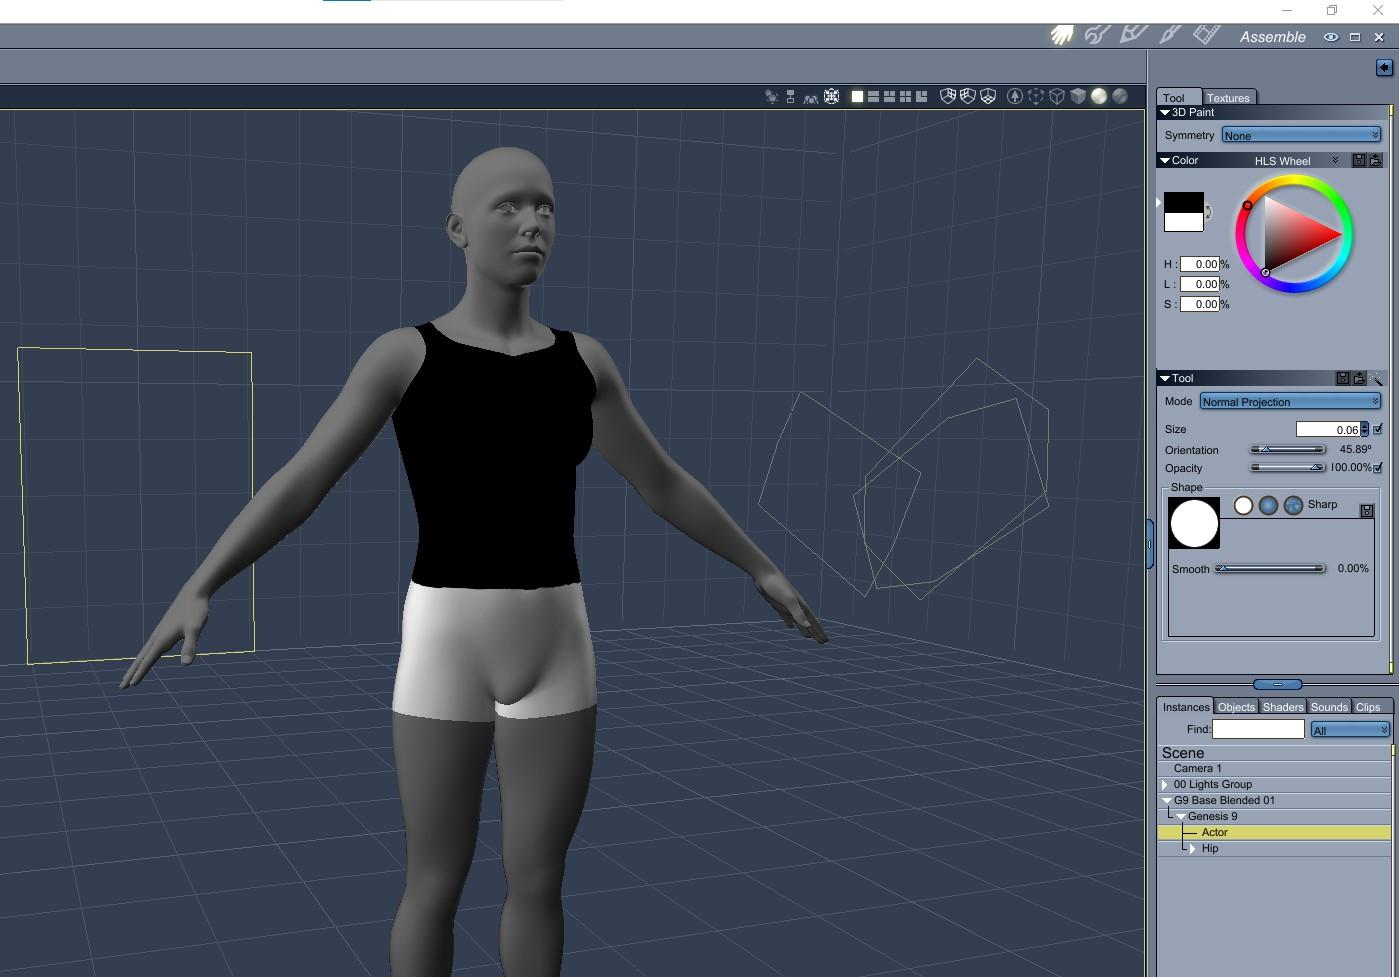Collapse the 3D Paint section
The height and width of the screenshot is (977, 1399).
[1165, 112]
